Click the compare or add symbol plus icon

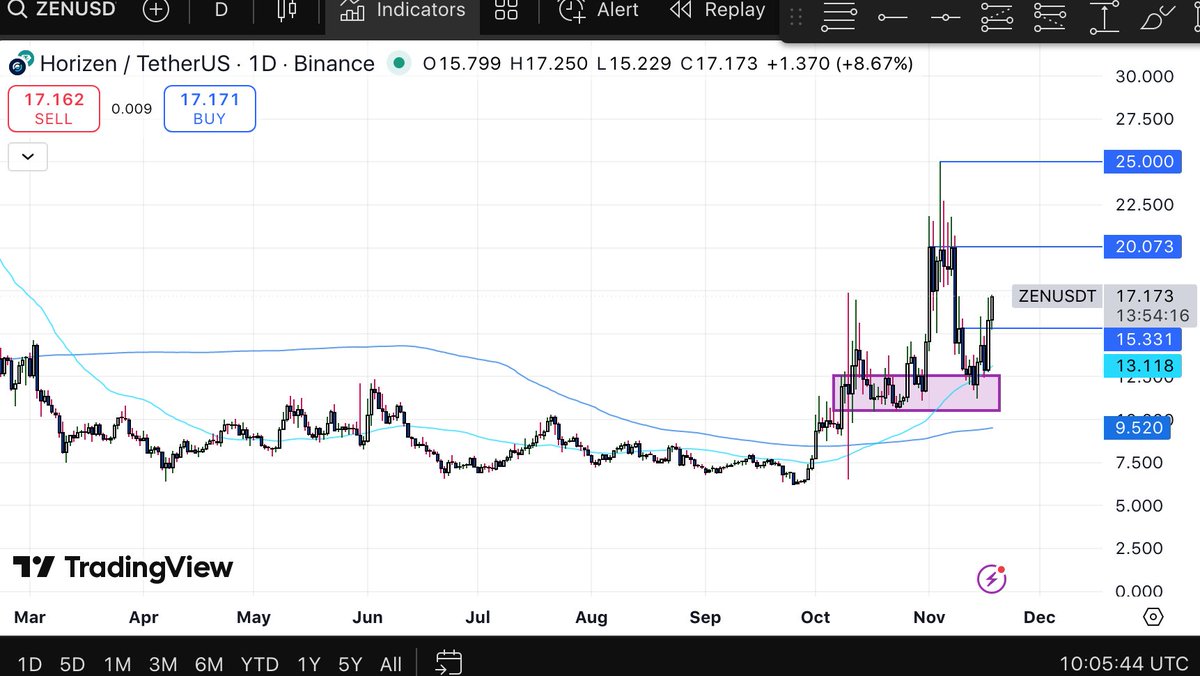(x=156, y=11)
